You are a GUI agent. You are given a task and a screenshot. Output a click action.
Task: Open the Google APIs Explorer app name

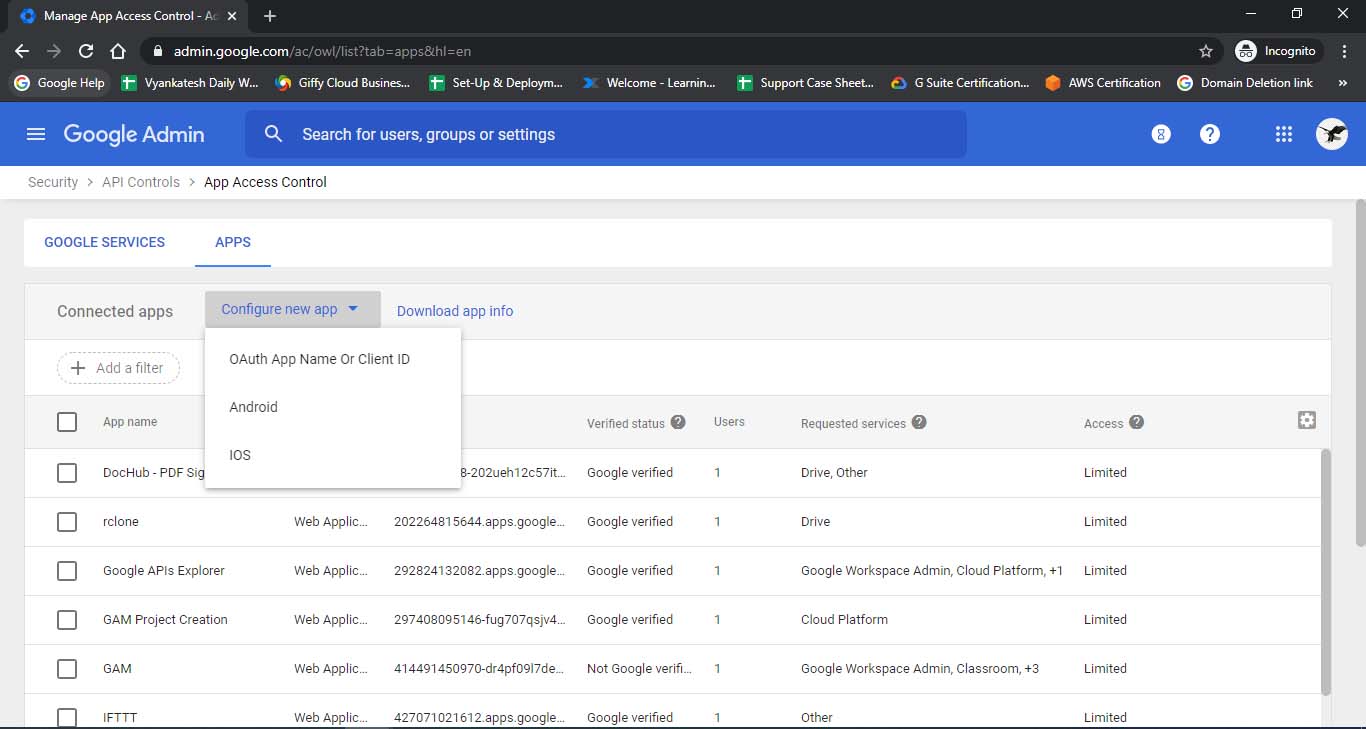tap(164, 570)
